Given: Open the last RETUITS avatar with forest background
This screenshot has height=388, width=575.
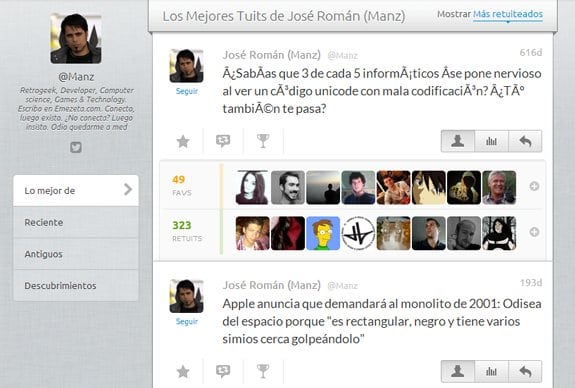Looking at the screenshot, I should click(499, 233).
